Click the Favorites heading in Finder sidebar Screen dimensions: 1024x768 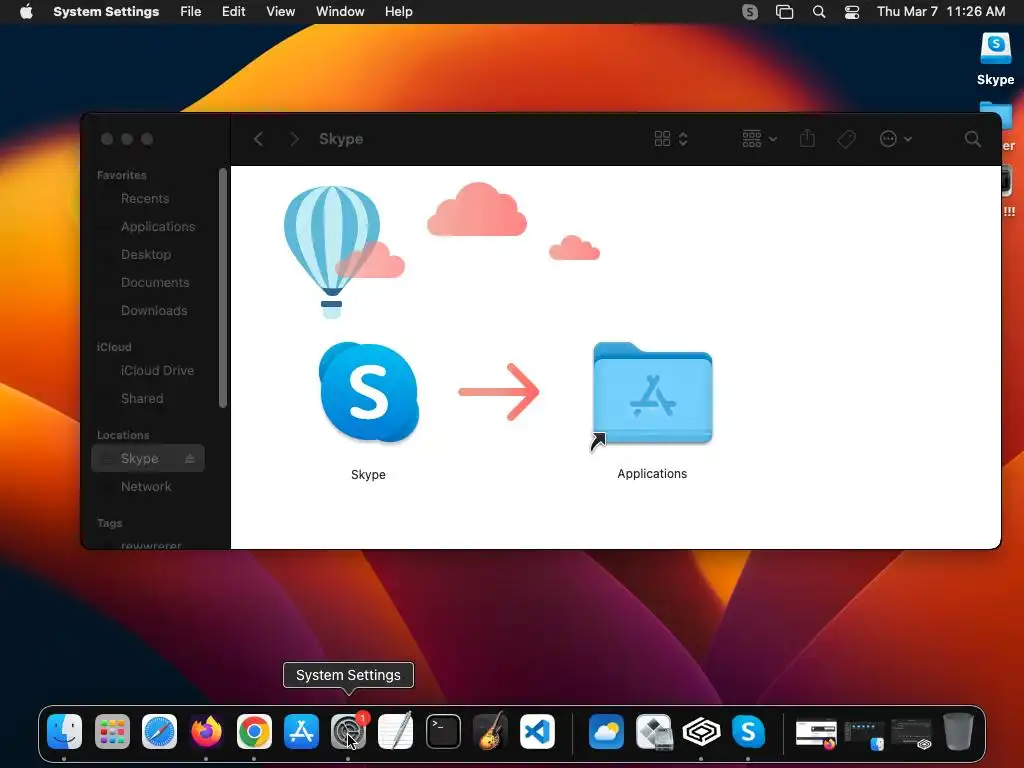(x=121, y=175)
